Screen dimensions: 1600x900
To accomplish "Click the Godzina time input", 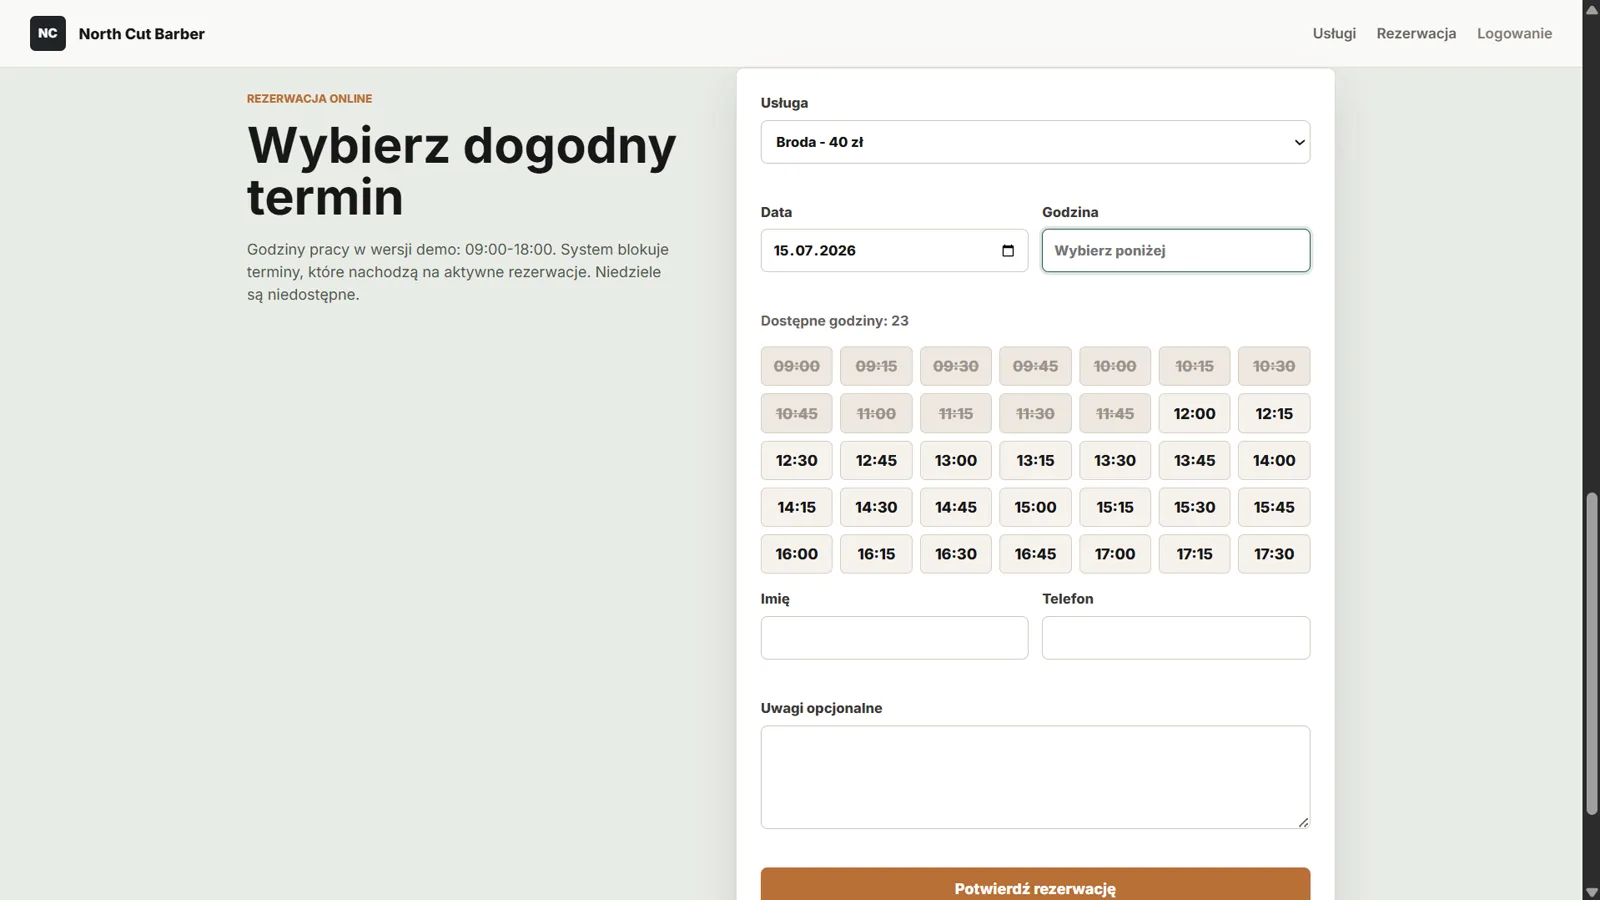I will 1176,251.
